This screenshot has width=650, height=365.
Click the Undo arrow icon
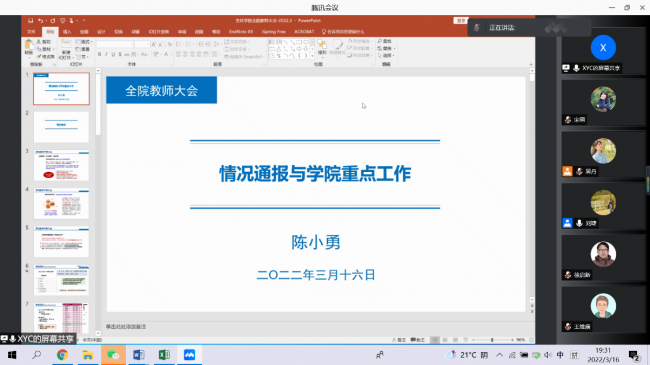(41, 20)
